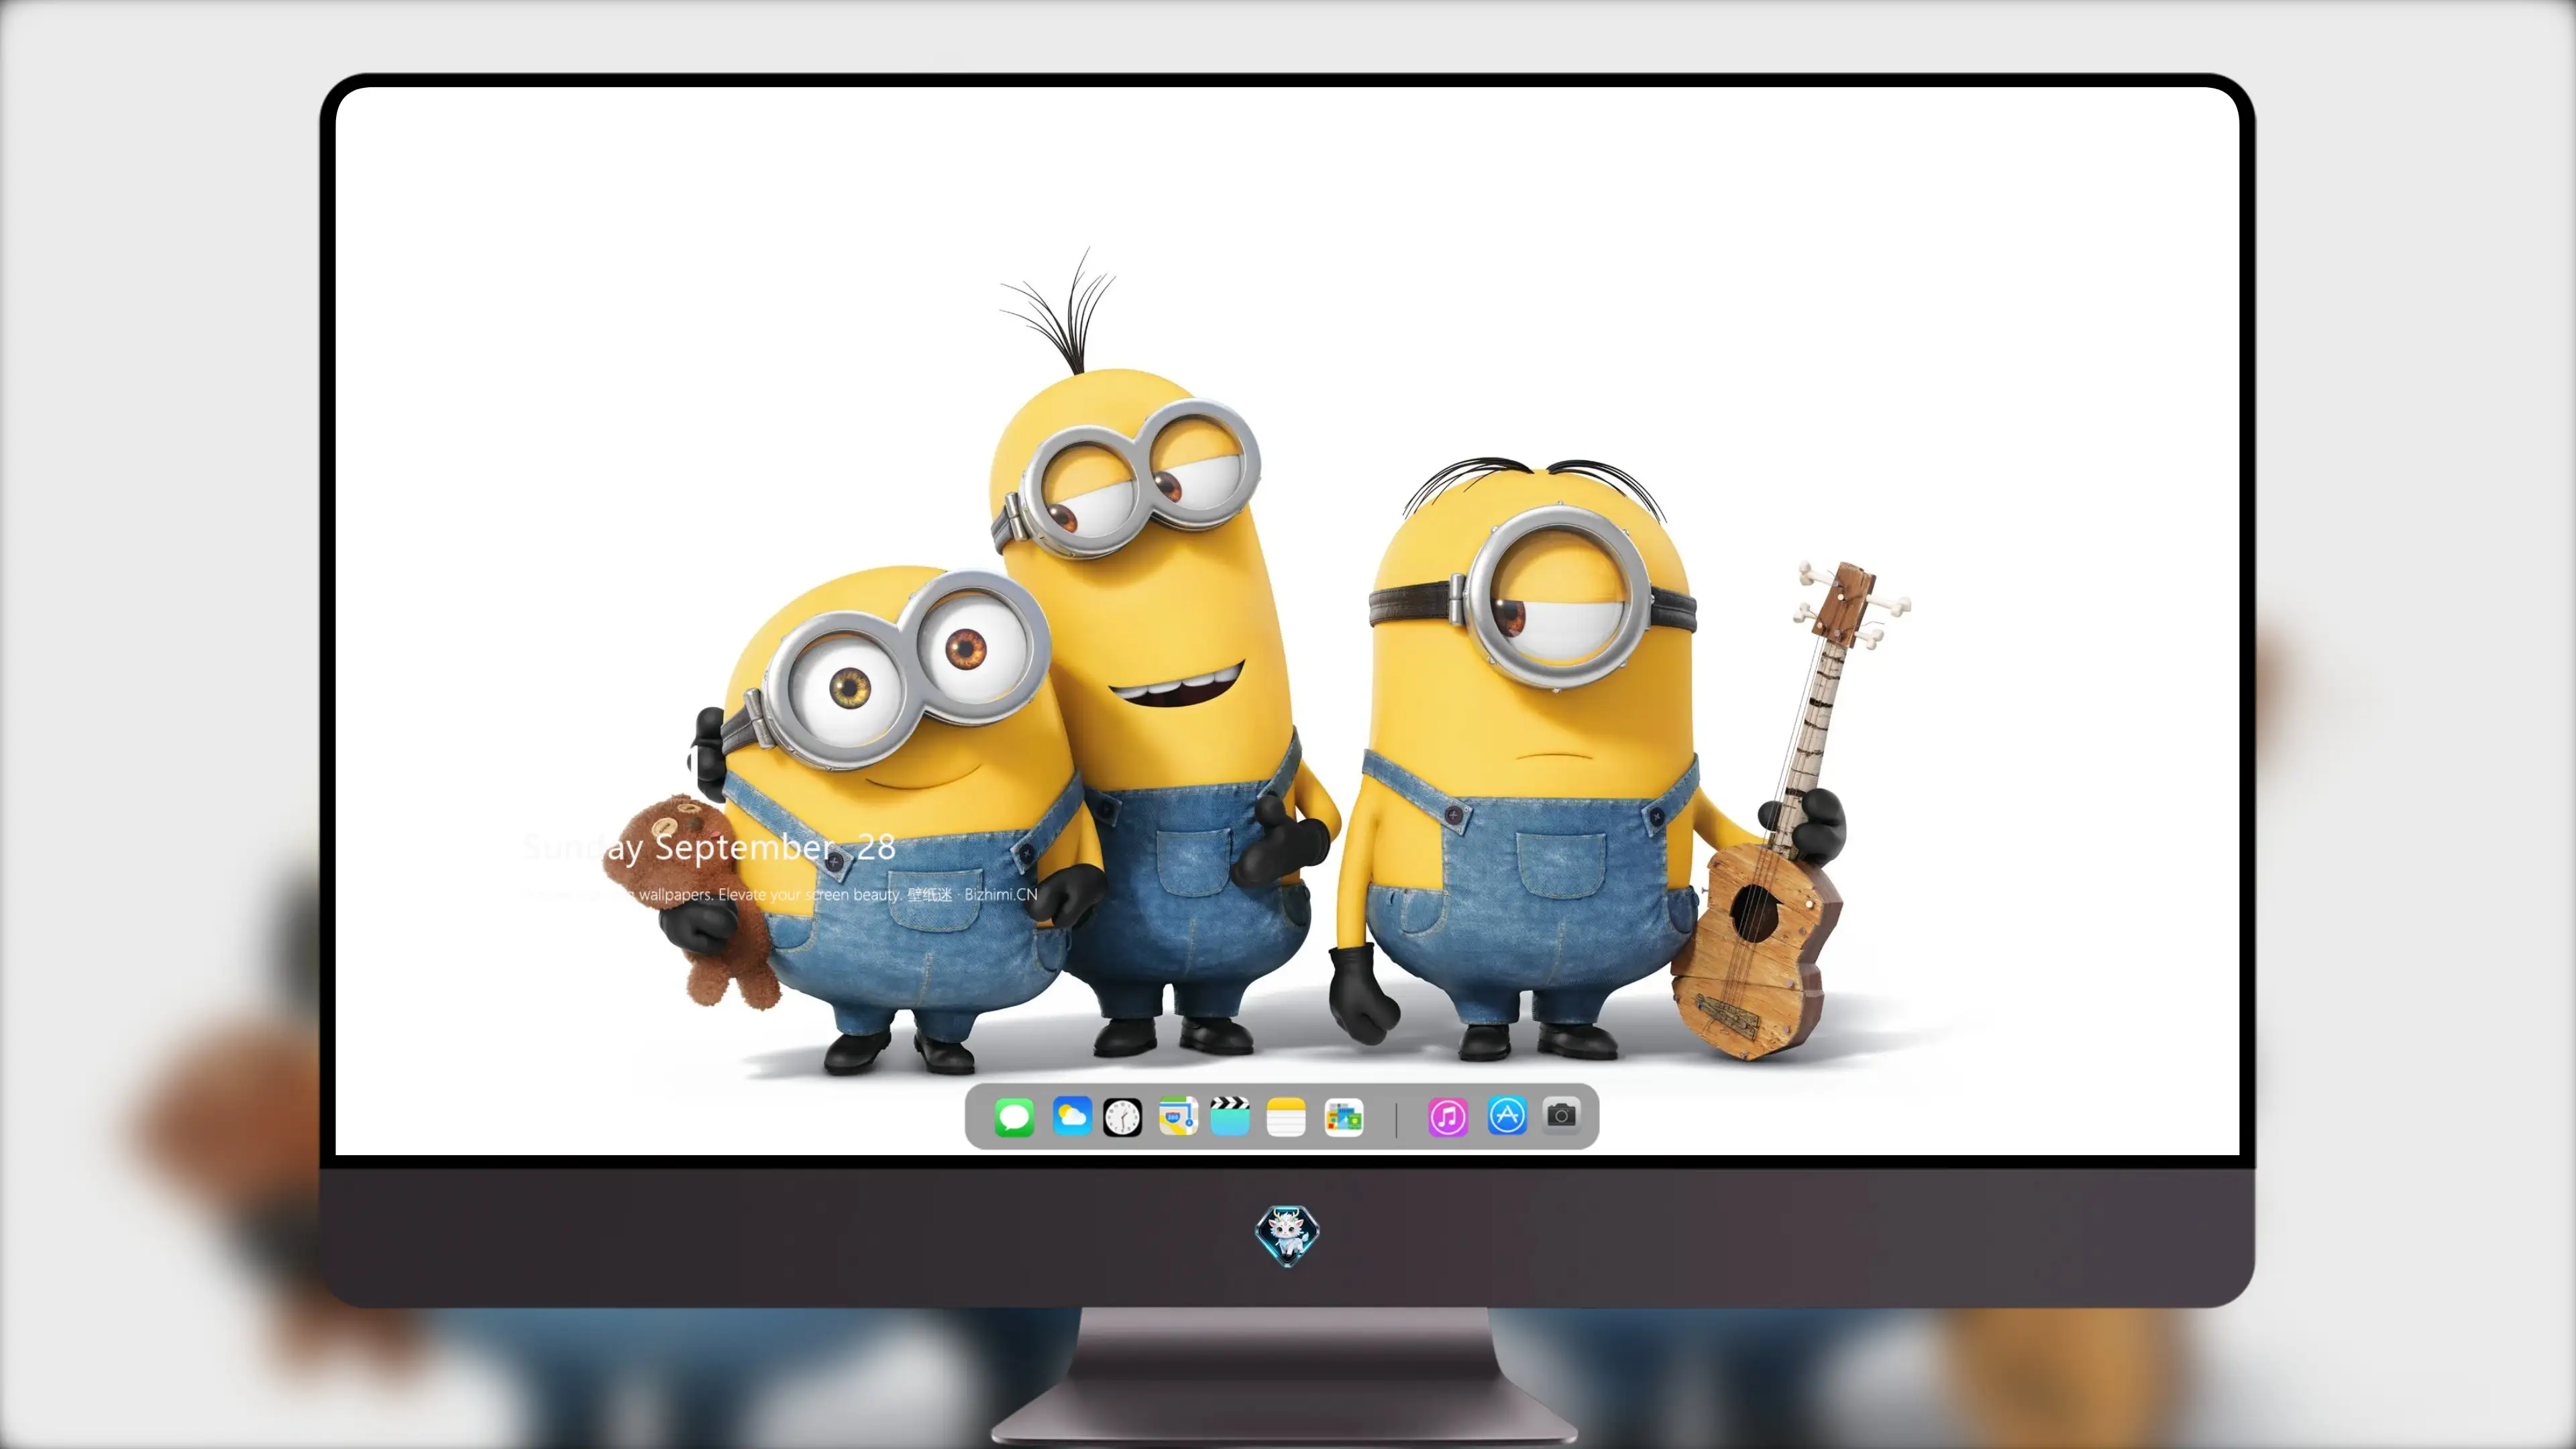Open the green Messages app in dock
This screenshot has width=2576, height=1449.
point(1014,1117)
